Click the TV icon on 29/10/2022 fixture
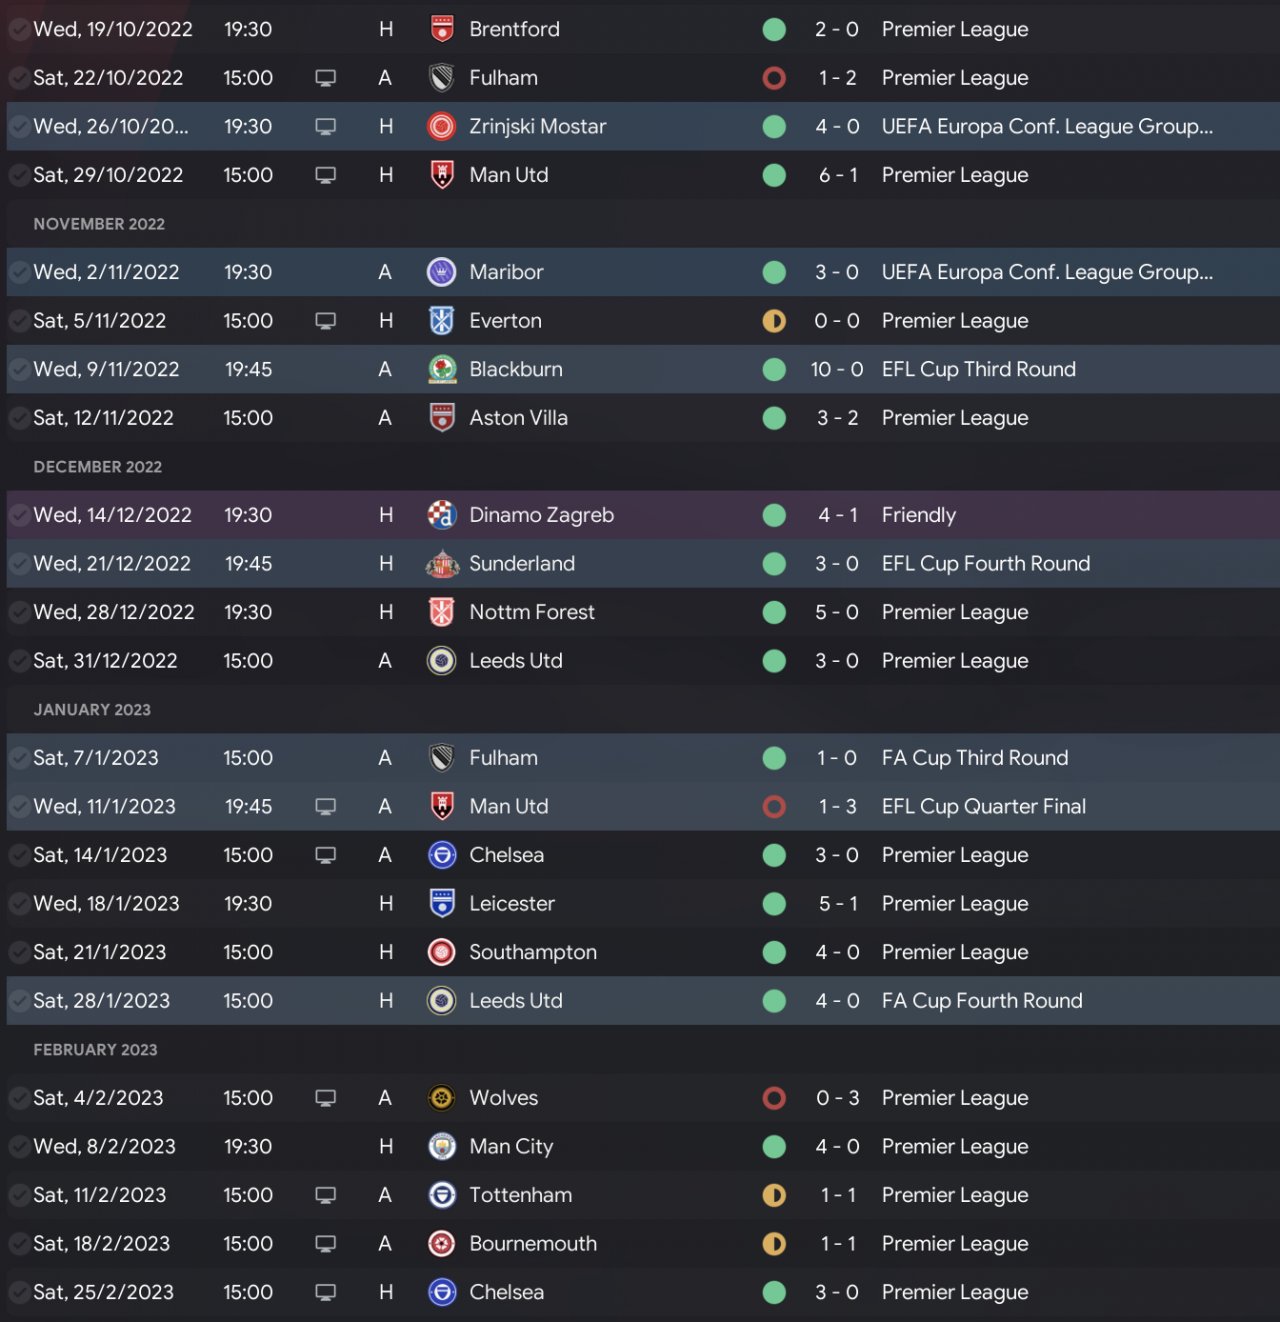 coord(325,175)
